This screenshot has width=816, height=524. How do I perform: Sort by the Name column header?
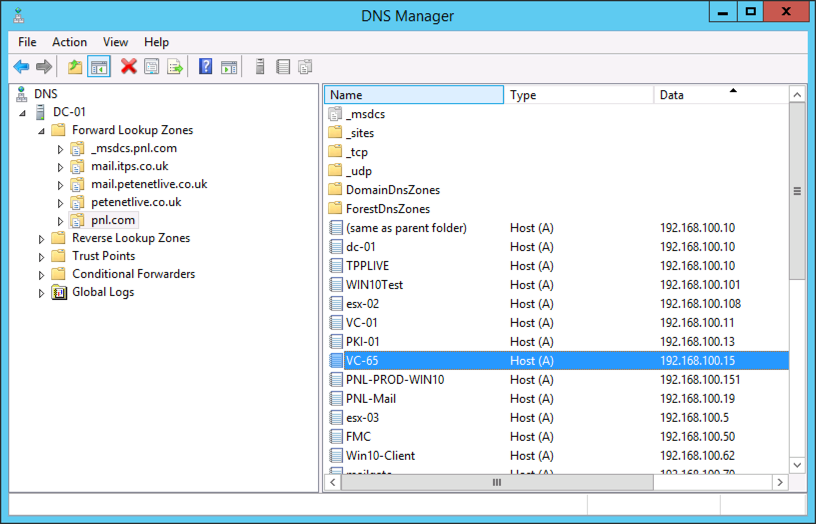pos(414,95)
